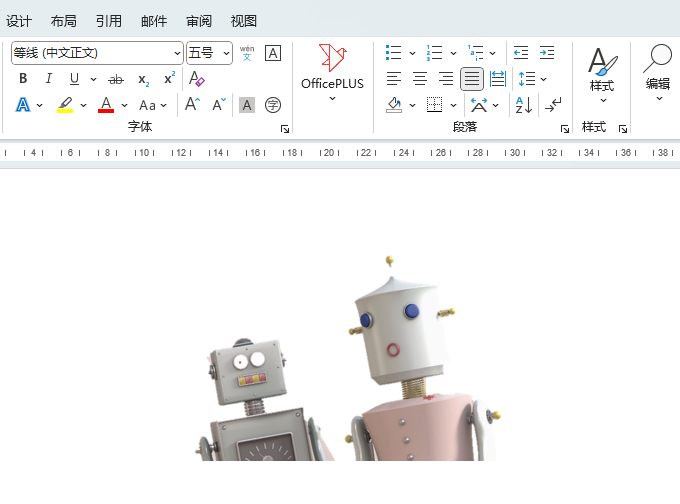Increase font size
Viewport: 680px width, 504px height.
[192, 105]
